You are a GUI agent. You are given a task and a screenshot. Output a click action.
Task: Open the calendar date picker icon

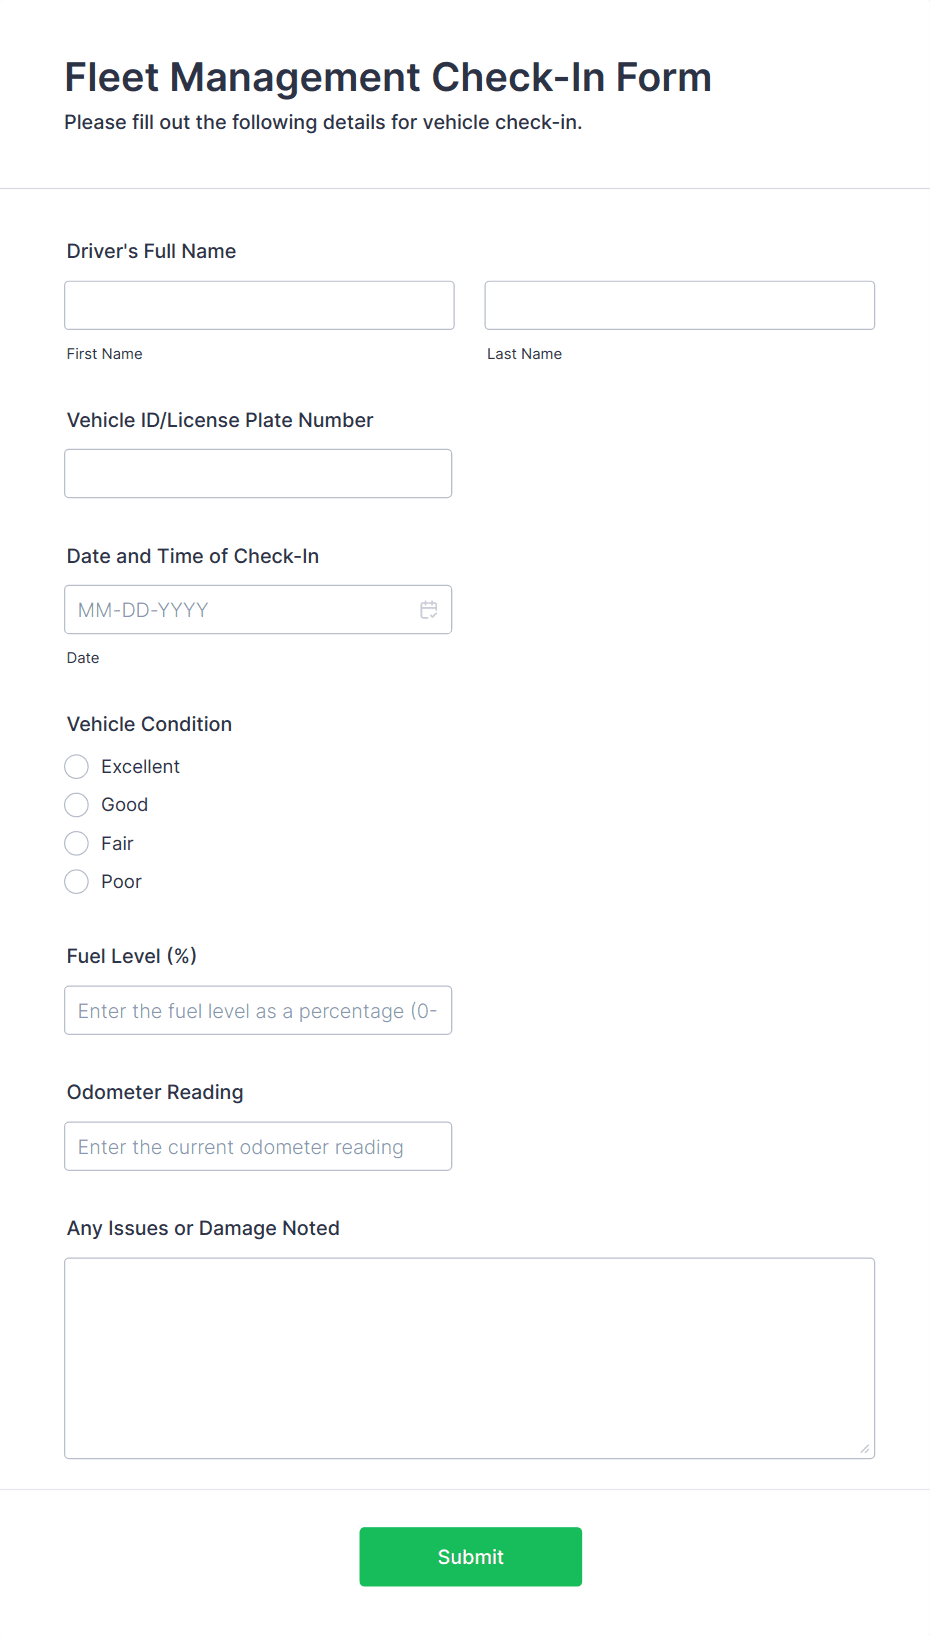click(x=429, y=610)
